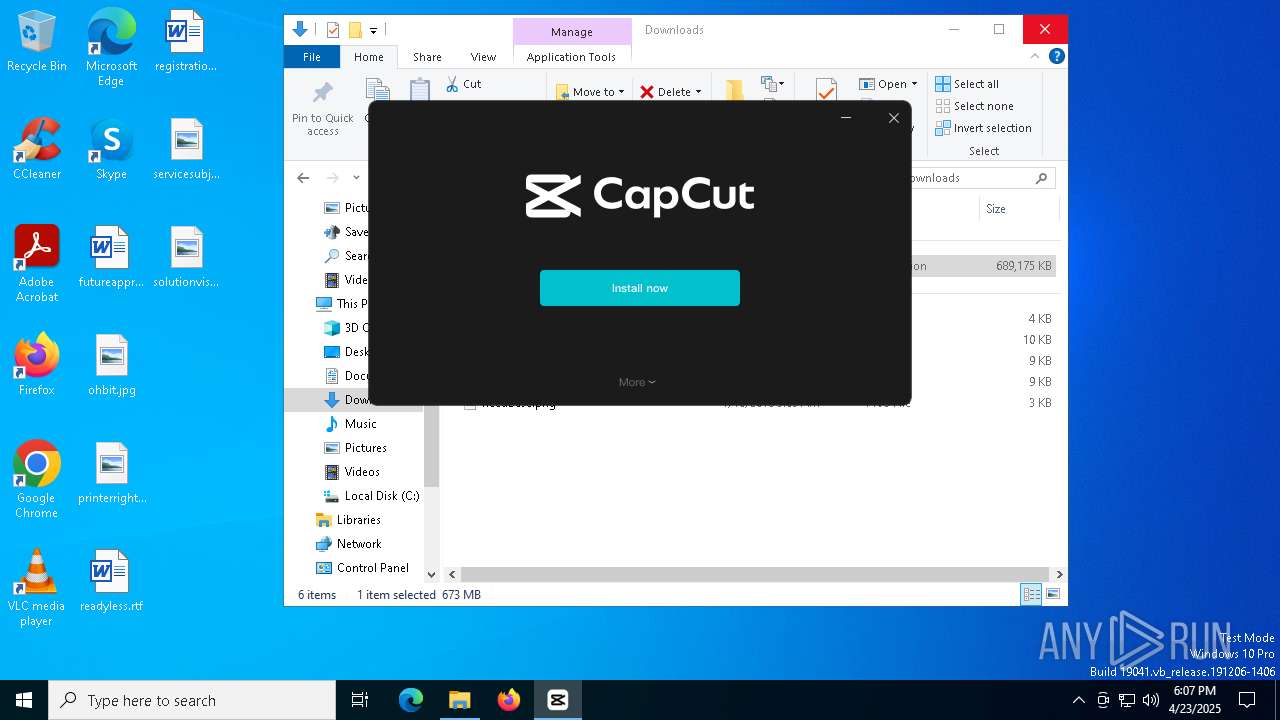This screenshot has width=1280, height=720.
Task: Select the readyless.rtf desktop file
Action: [x=111, y=581]
